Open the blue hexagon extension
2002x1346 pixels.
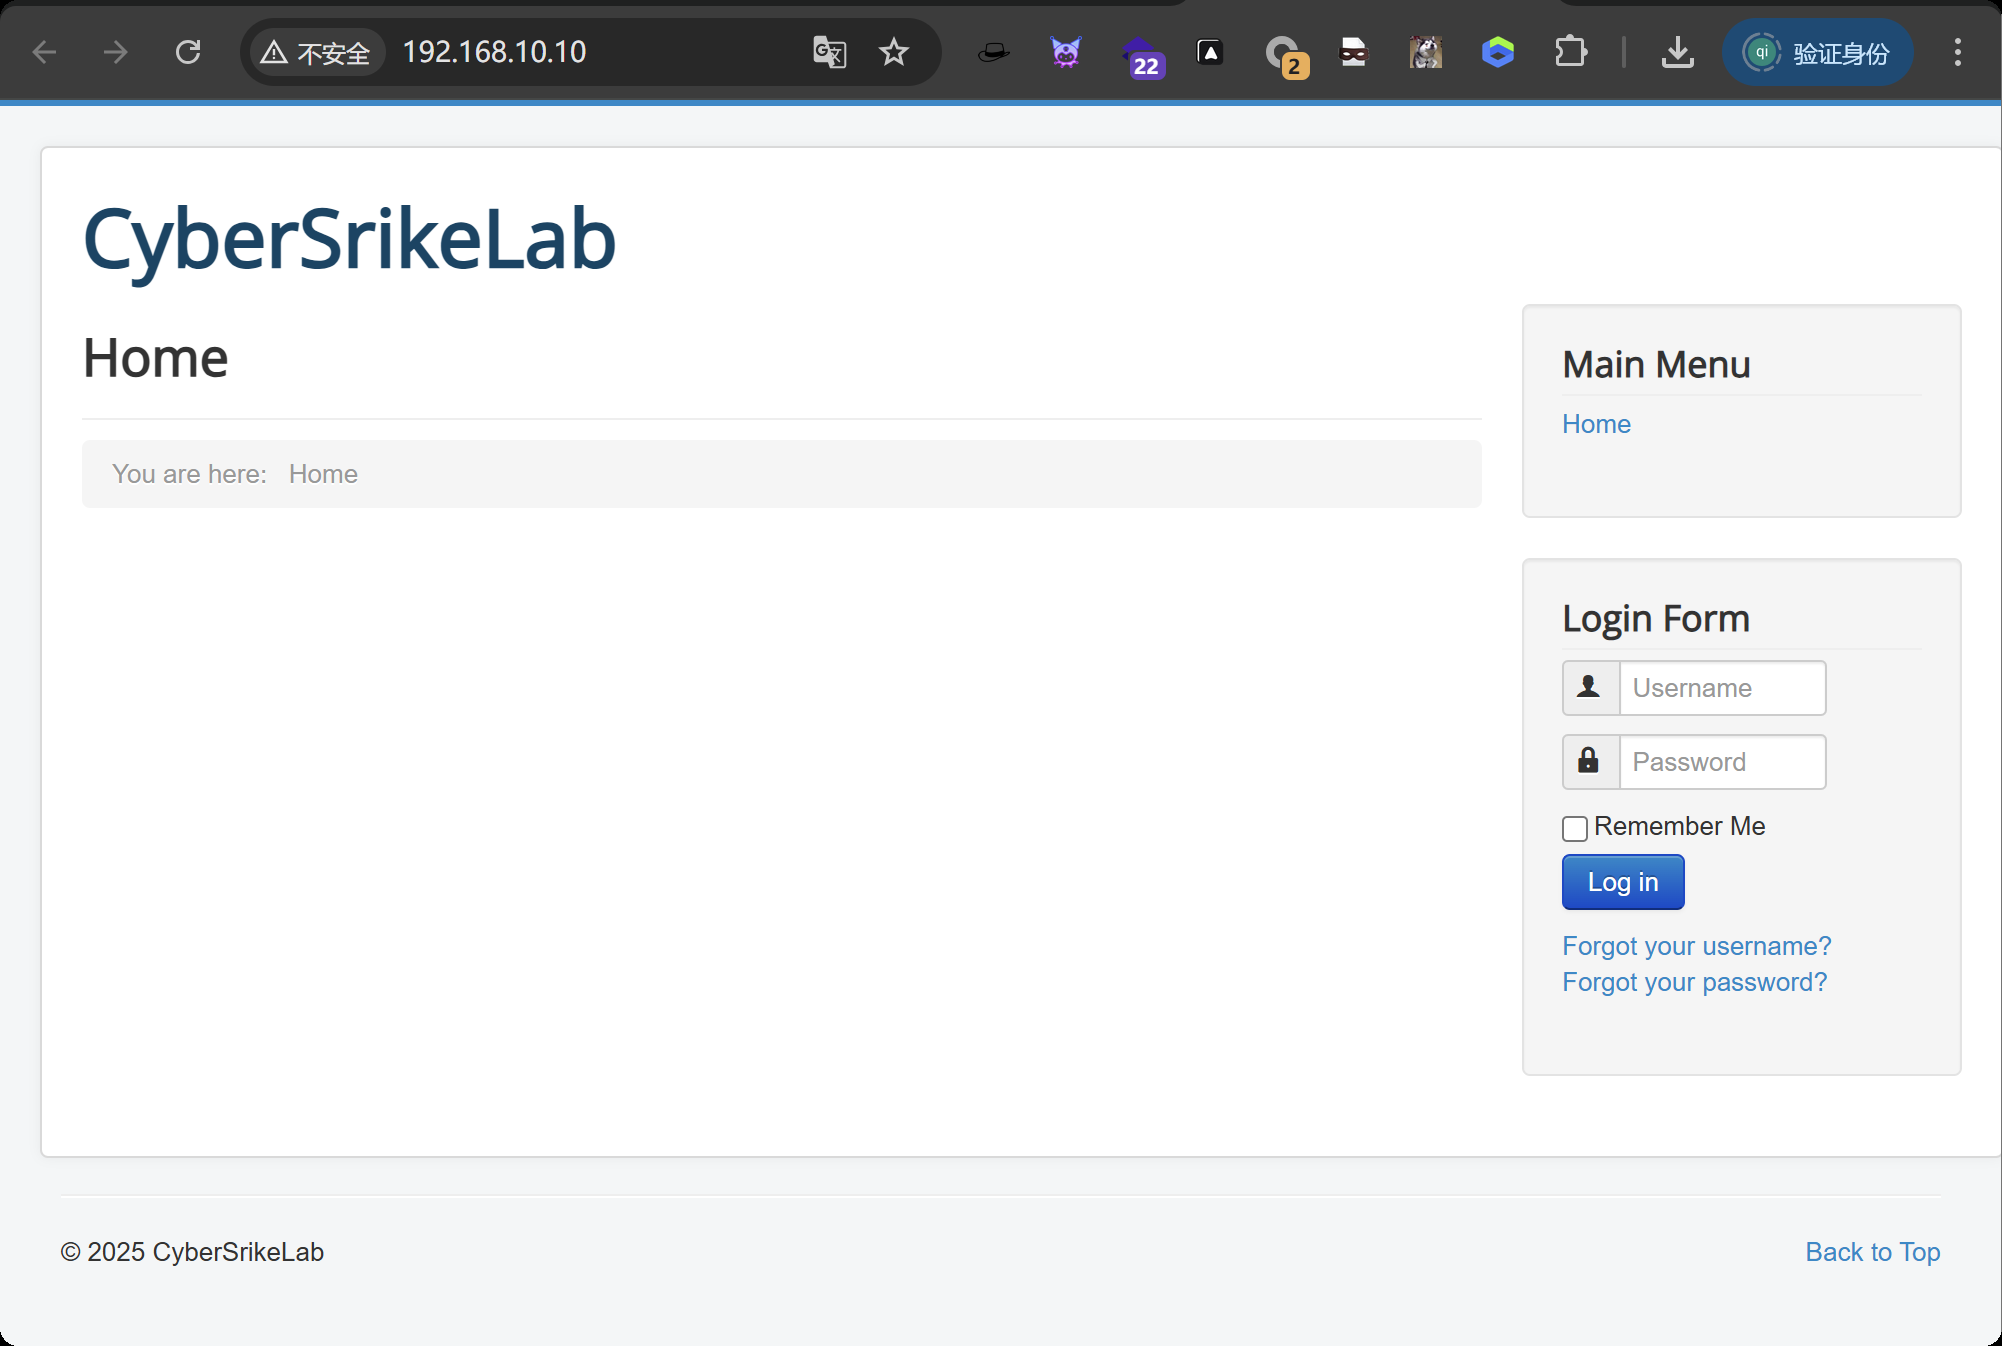tap(1497, 52)
